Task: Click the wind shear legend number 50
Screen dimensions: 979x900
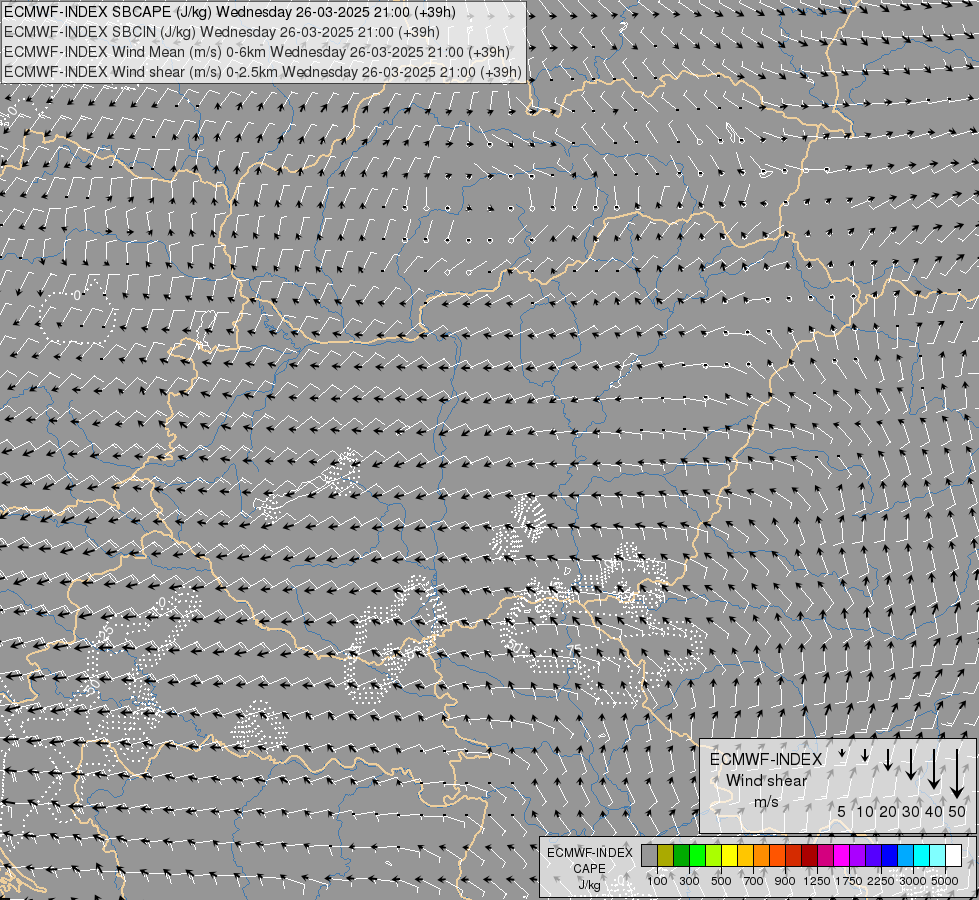Action: click(957, 811)
